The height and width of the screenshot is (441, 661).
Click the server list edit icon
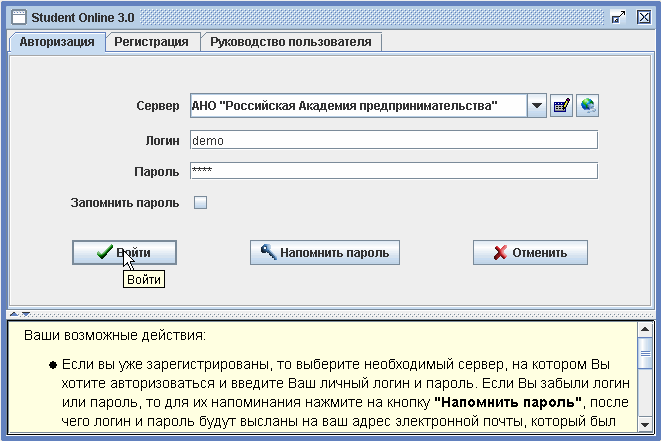tap(561, 106)
